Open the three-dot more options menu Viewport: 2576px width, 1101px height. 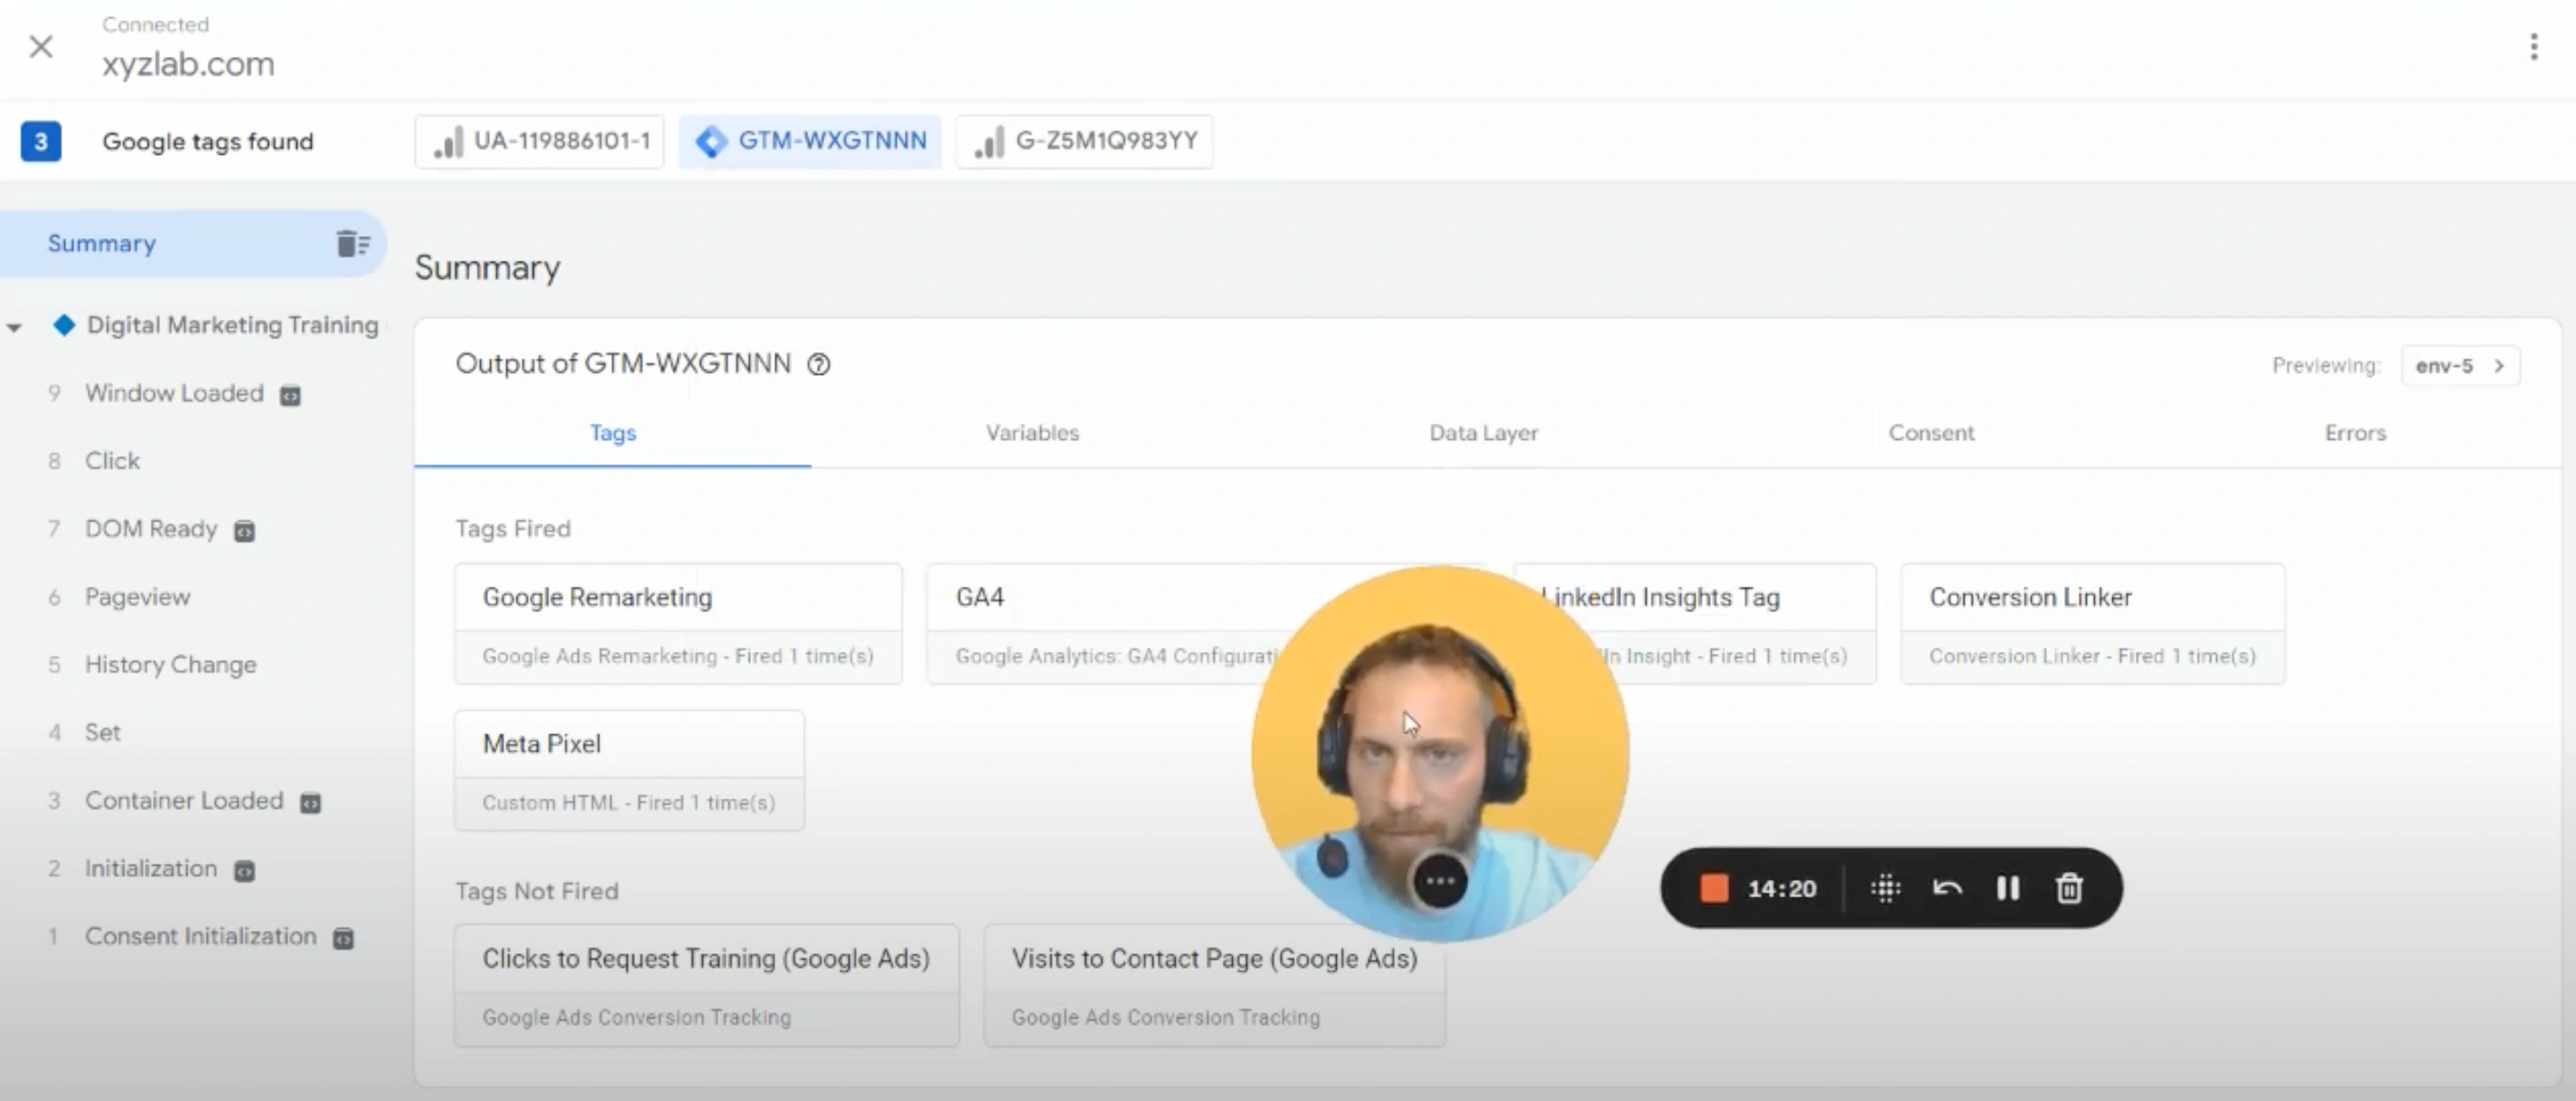click(x=2533, y=46)
